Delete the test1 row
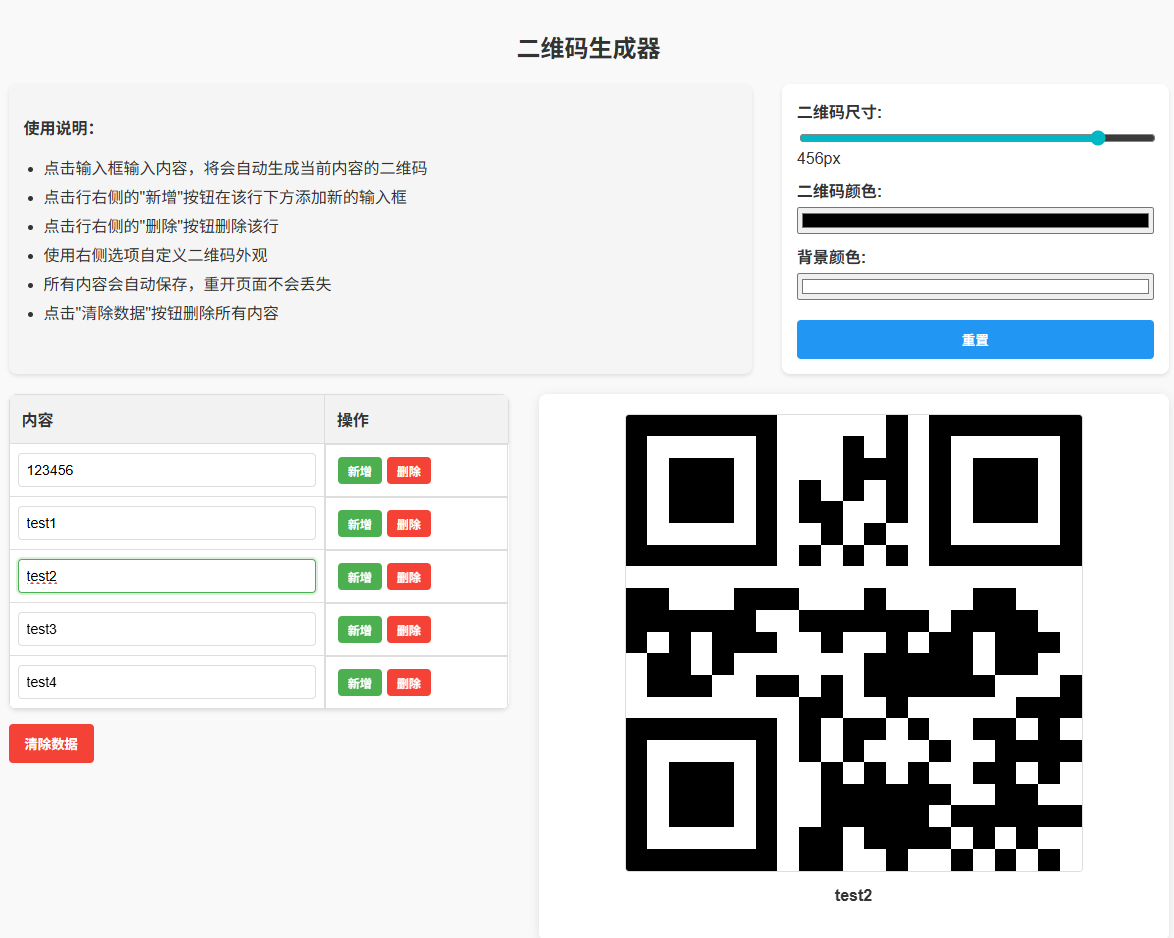The height and width of the screenshot is (938, 1174). [x=408, y=524]
